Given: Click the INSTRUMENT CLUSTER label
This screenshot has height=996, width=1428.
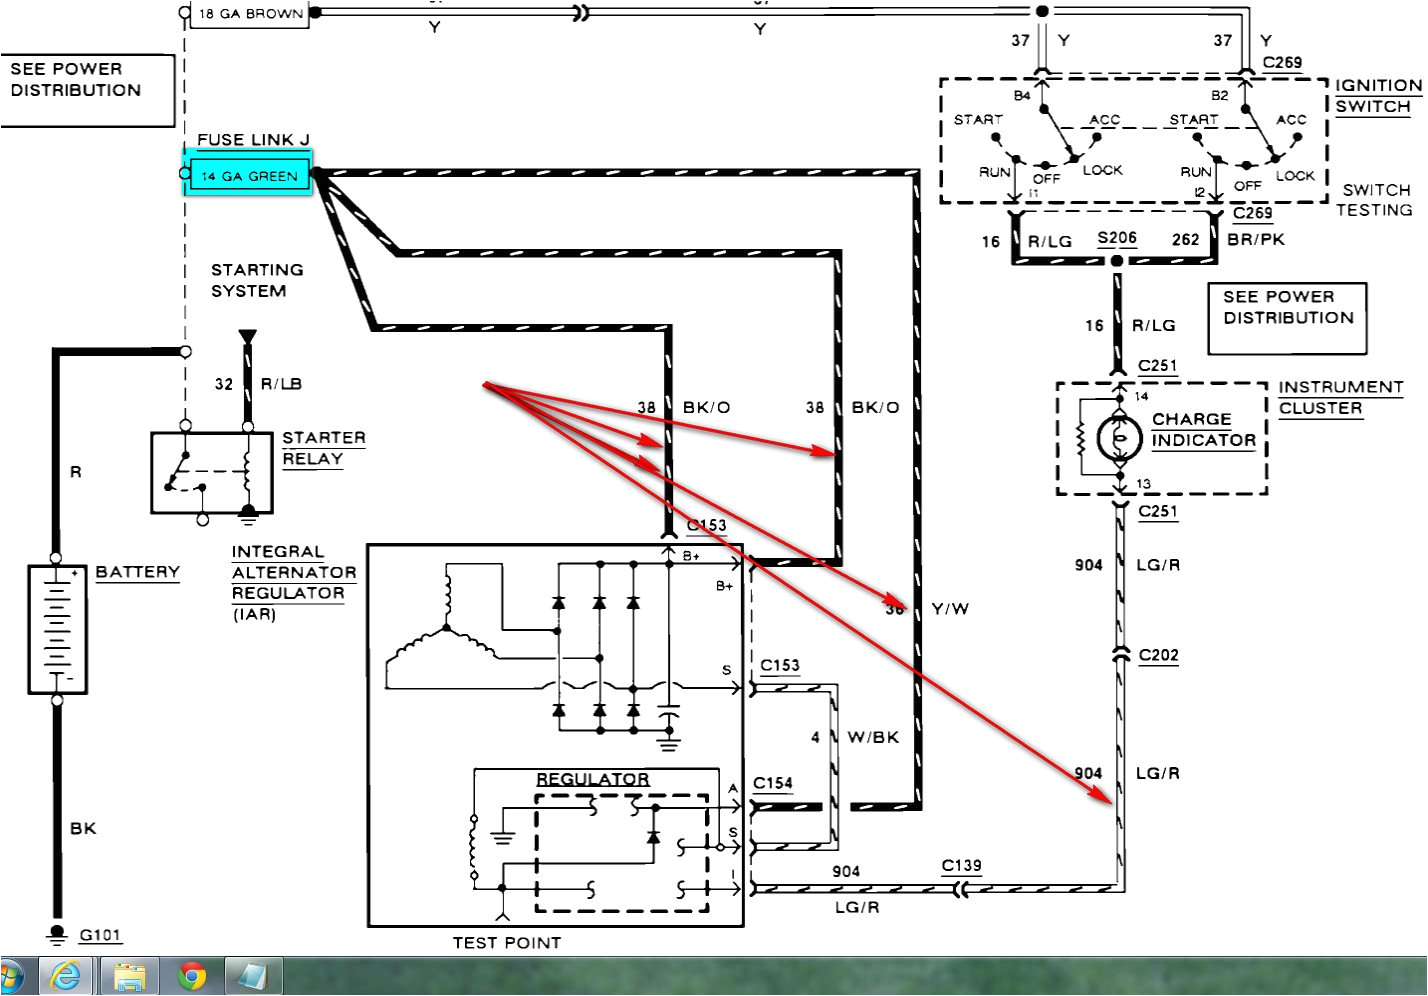Looking at the screenshot, I should [1340, 398].
